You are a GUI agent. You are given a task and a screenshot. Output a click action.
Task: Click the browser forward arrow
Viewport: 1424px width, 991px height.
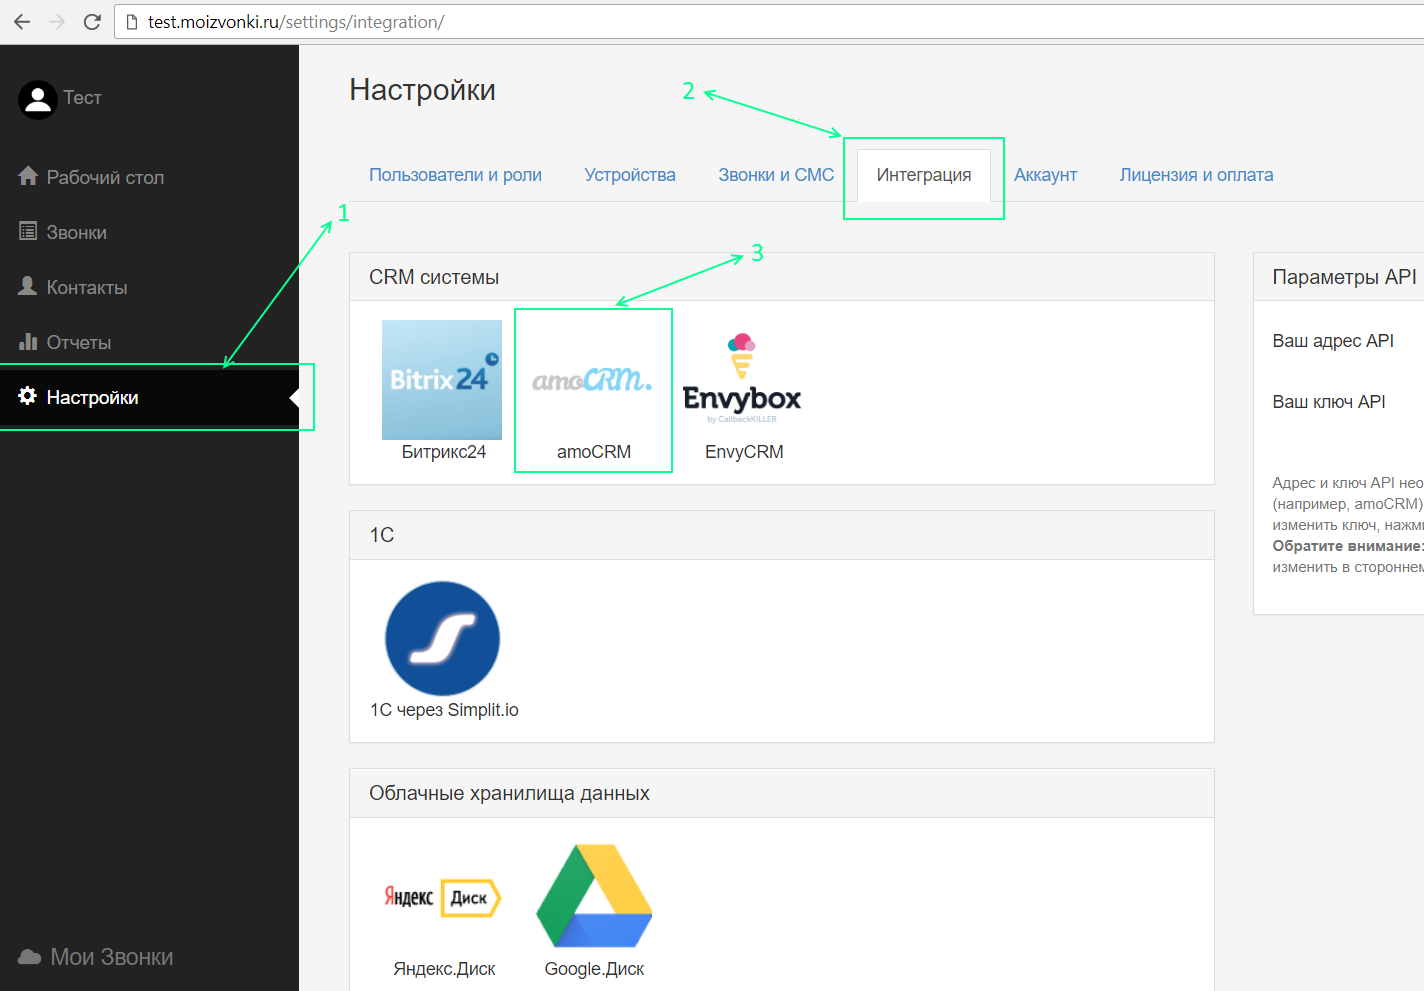[x=57, y=22]
